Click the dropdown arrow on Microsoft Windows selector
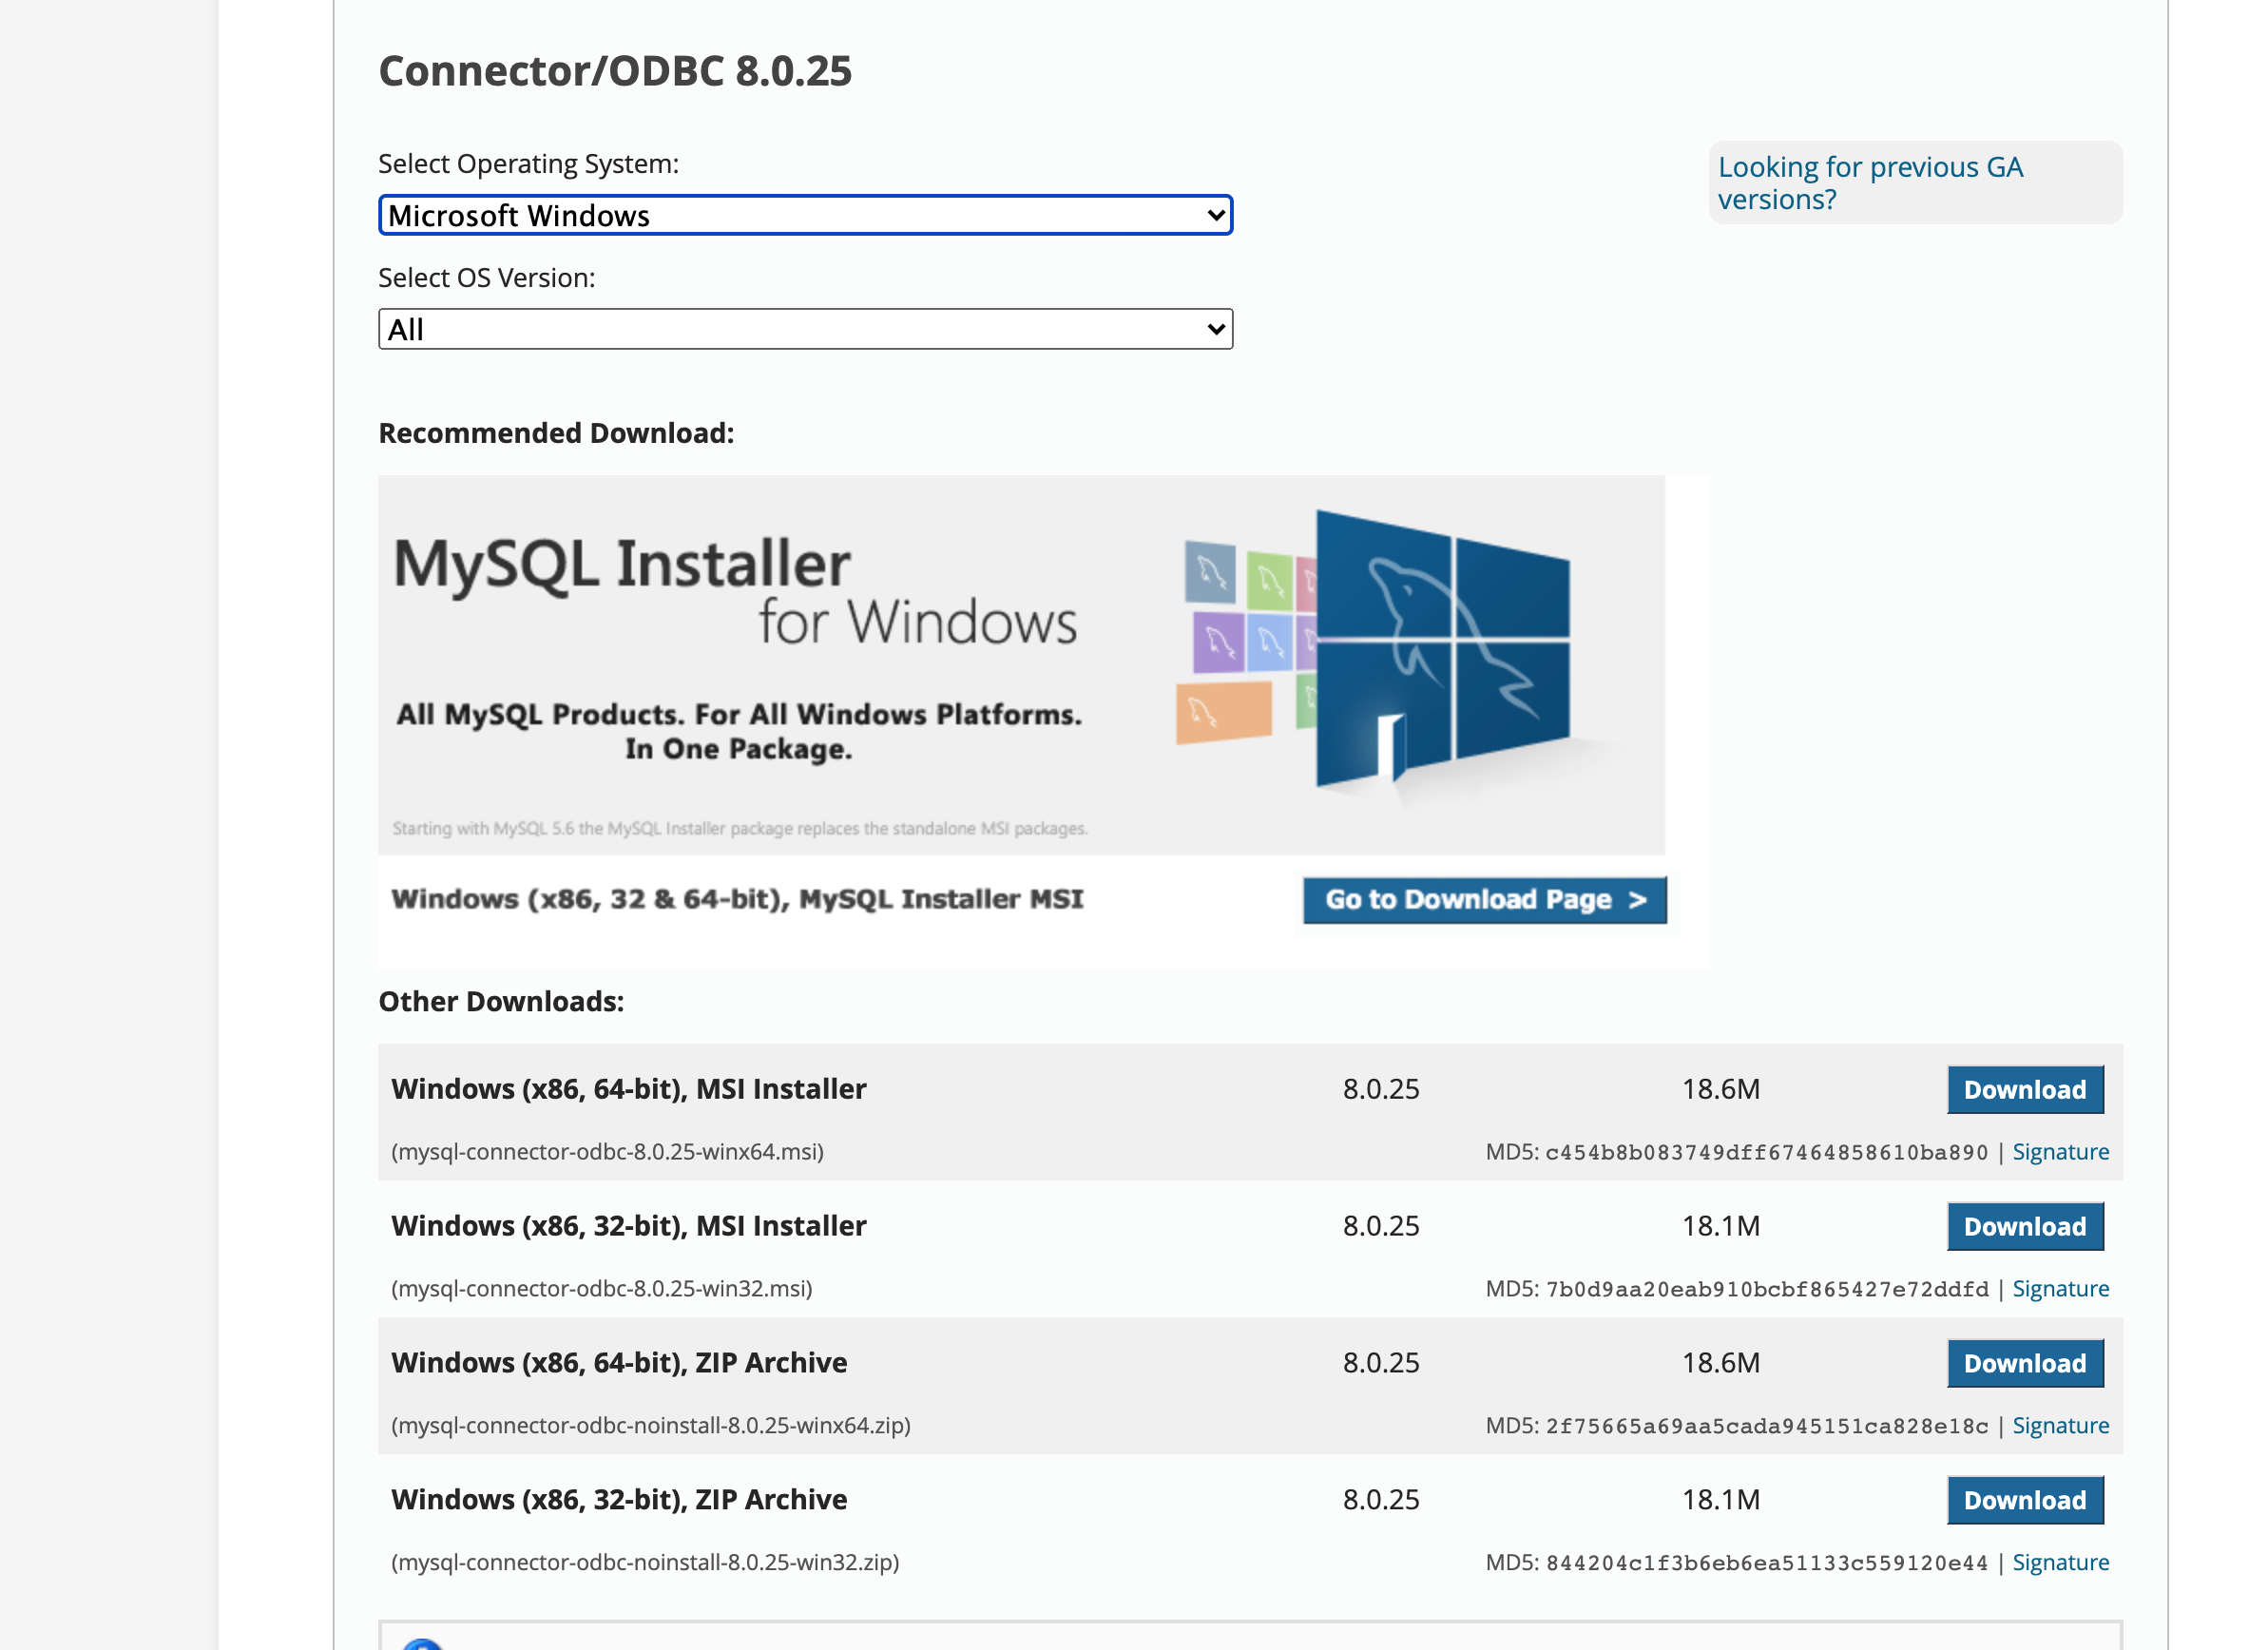 coord(1215,215)
